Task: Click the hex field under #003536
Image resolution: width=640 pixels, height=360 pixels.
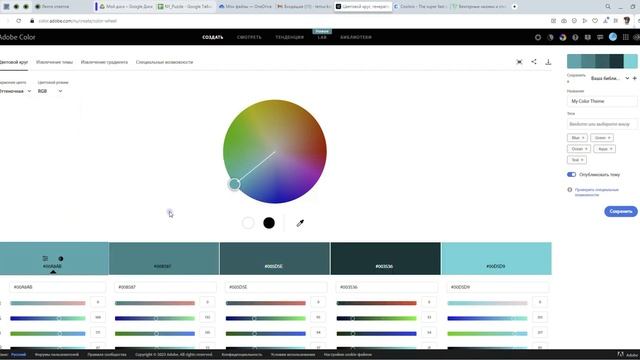Action: (x=387, y=287)
